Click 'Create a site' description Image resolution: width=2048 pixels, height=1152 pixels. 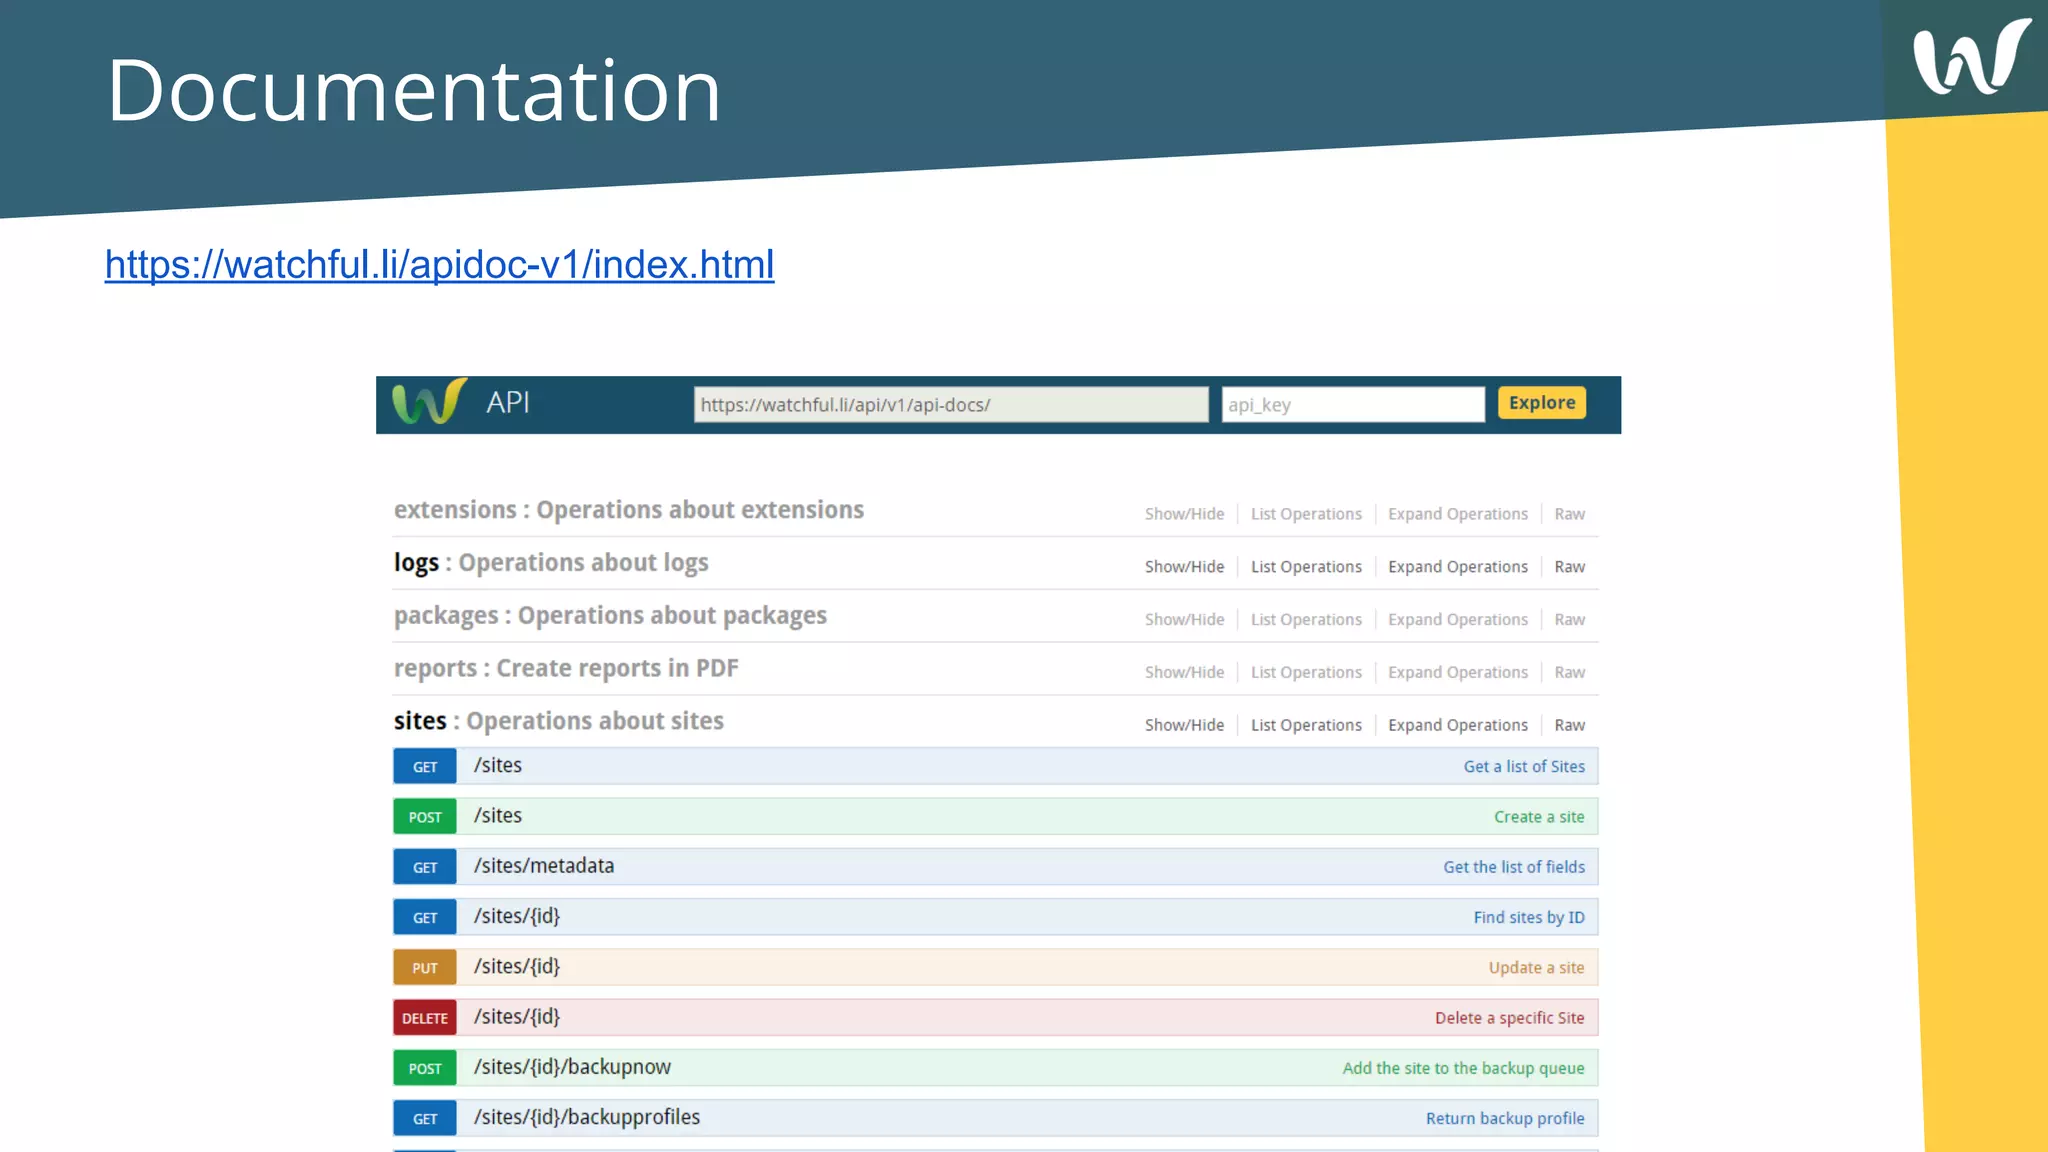pos(1539,817)
